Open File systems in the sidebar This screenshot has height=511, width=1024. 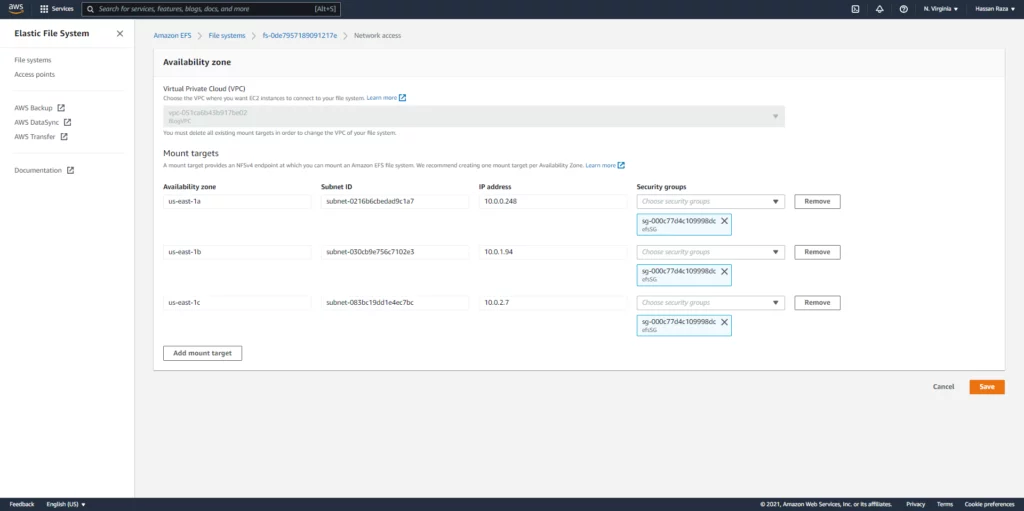click(x=33, y=60)
